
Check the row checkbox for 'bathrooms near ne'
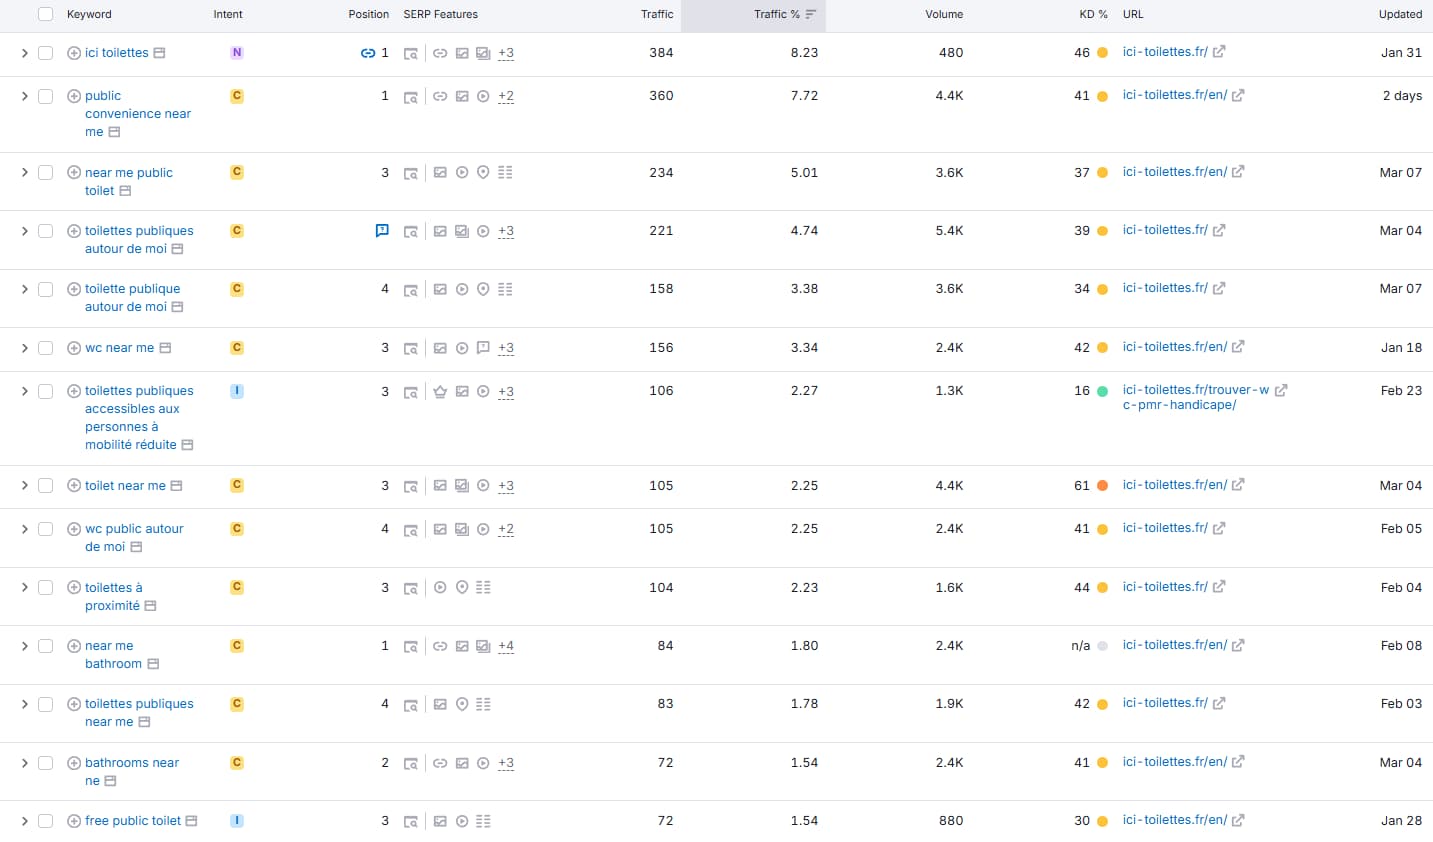(x=45, y=762)
